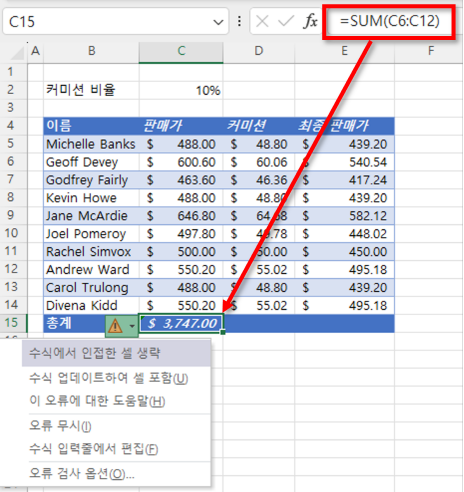Click the 60.06 commission cell

(x=259, y=162)
